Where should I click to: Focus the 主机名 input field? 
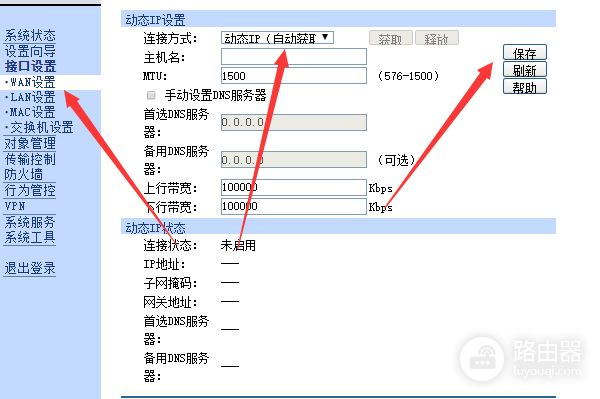[293, 57]
